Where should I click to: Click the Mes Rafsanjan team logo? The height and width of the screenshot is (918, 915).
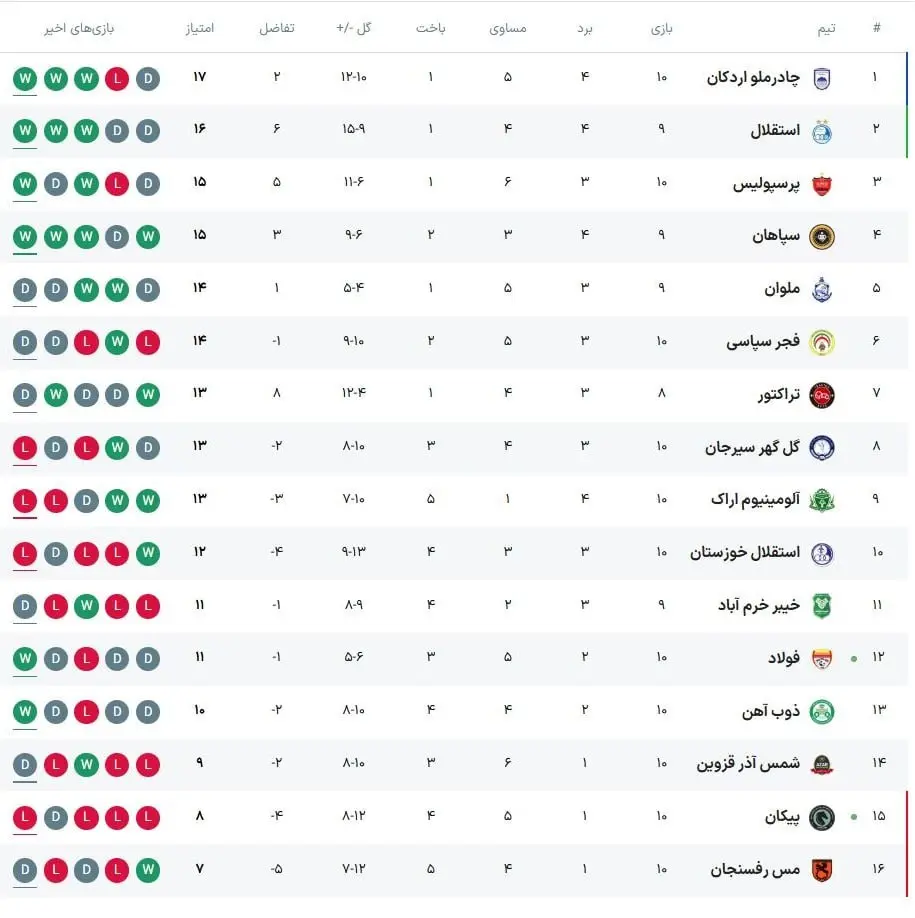[x=821, y=870]
